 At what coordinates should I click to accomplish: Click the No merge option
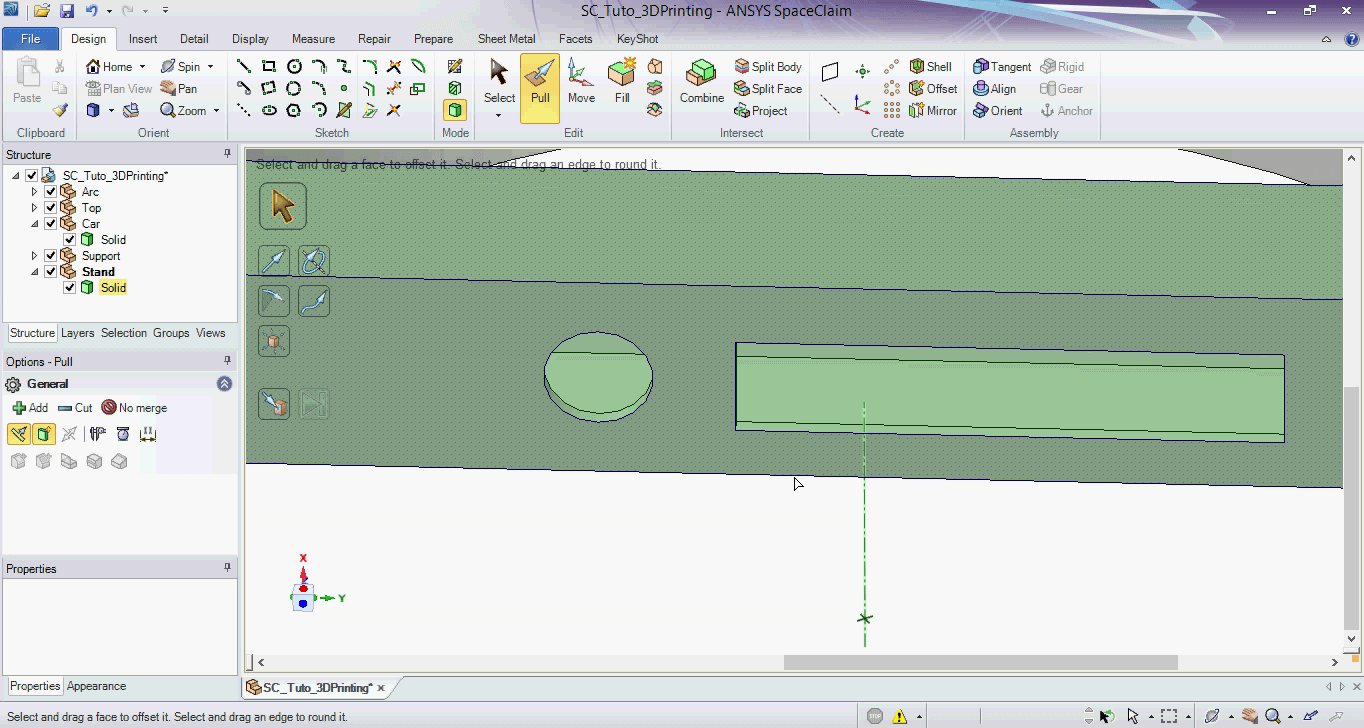coord(134,408)
